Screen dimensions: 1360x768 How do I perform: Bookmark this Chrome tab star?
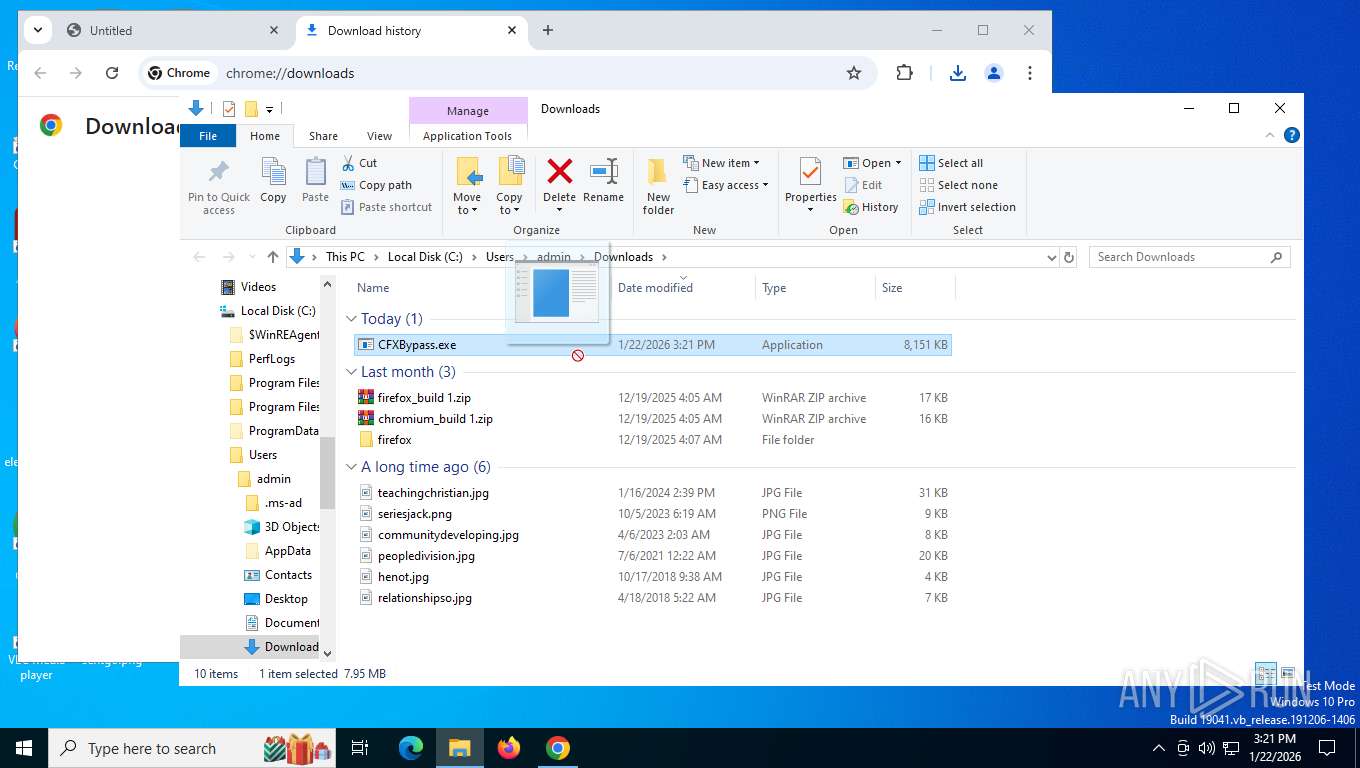[854, 73]
